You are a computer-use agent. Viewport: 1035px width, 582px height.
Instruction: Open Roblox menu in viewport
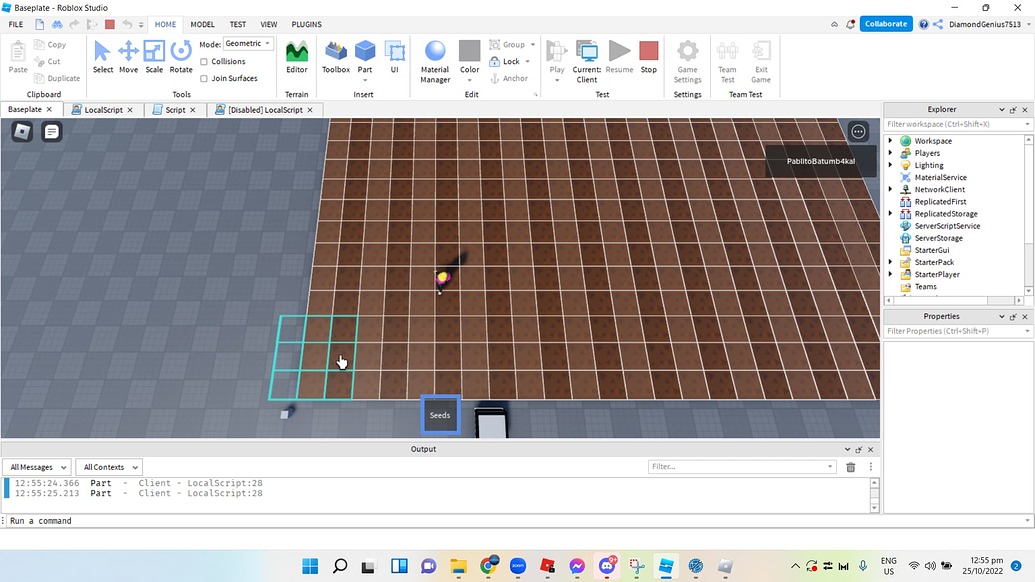22,131
